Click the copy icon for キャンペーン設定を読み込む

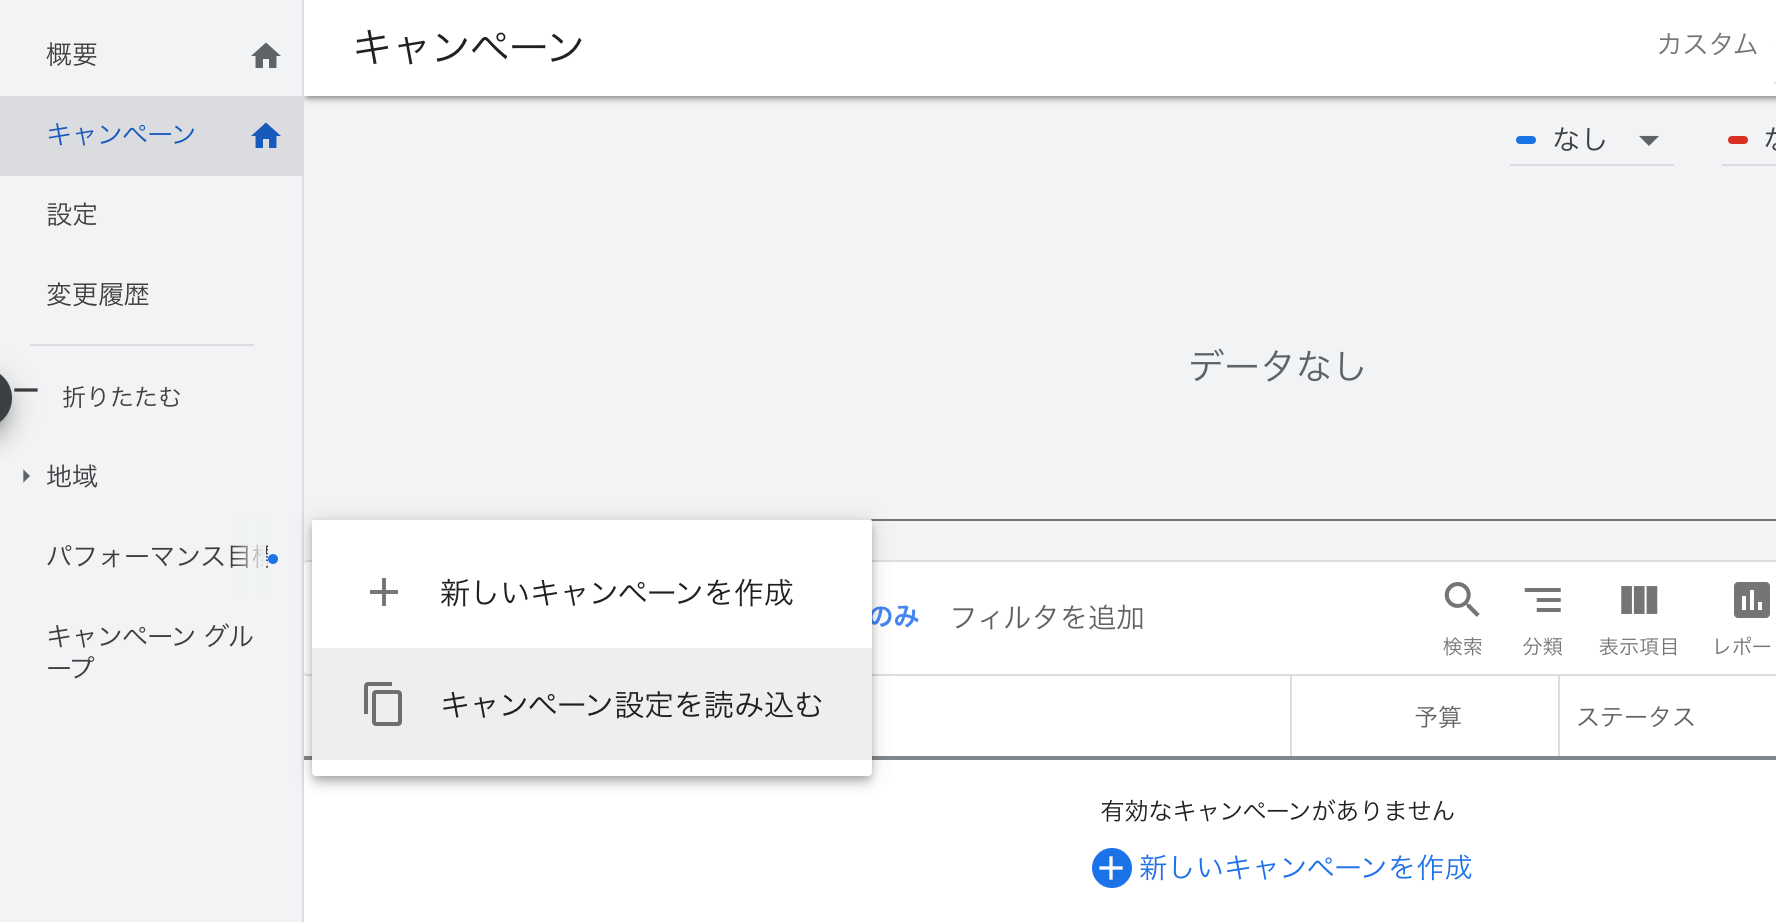(x=383, y=704)
